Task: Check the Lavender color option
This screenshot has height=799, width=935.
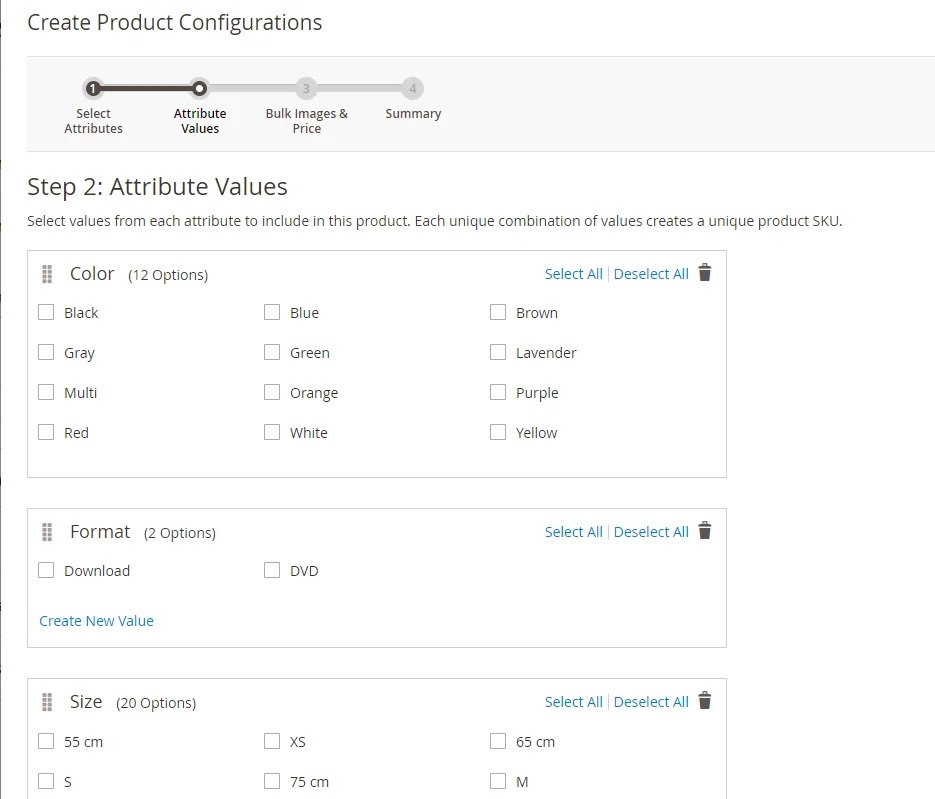Action: tap(498, 352)
